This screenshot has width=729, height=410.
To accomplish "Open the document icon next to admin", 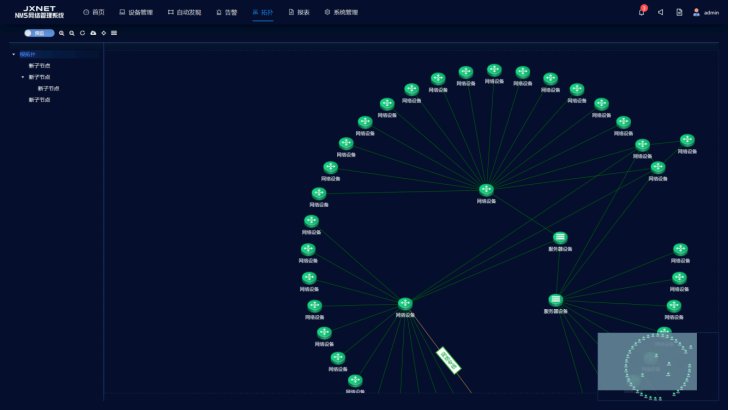I will (x=679, y=12).
